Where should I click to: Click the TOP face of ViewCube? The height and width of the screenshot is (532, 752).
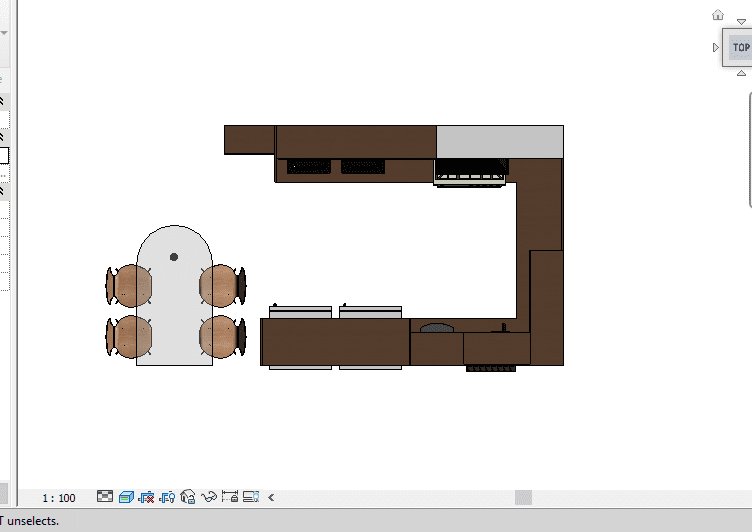tap(741, 47)
